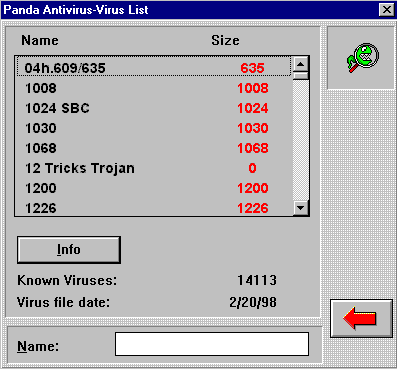Select the 1068 virus entry

coord(154,148)
